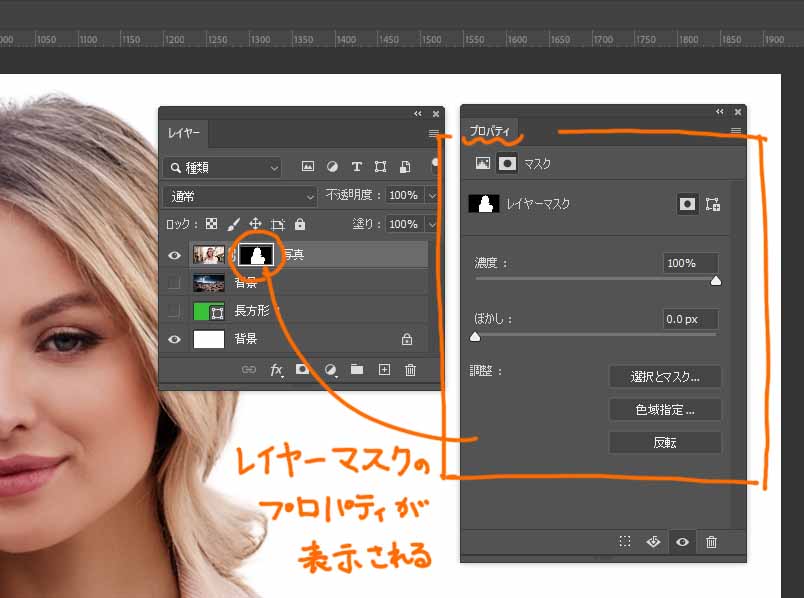The height and width of the screenshot is (598, 804).
Task: Click the add vector mask icon
Action: pyautogui.click(x=712, y=204)
